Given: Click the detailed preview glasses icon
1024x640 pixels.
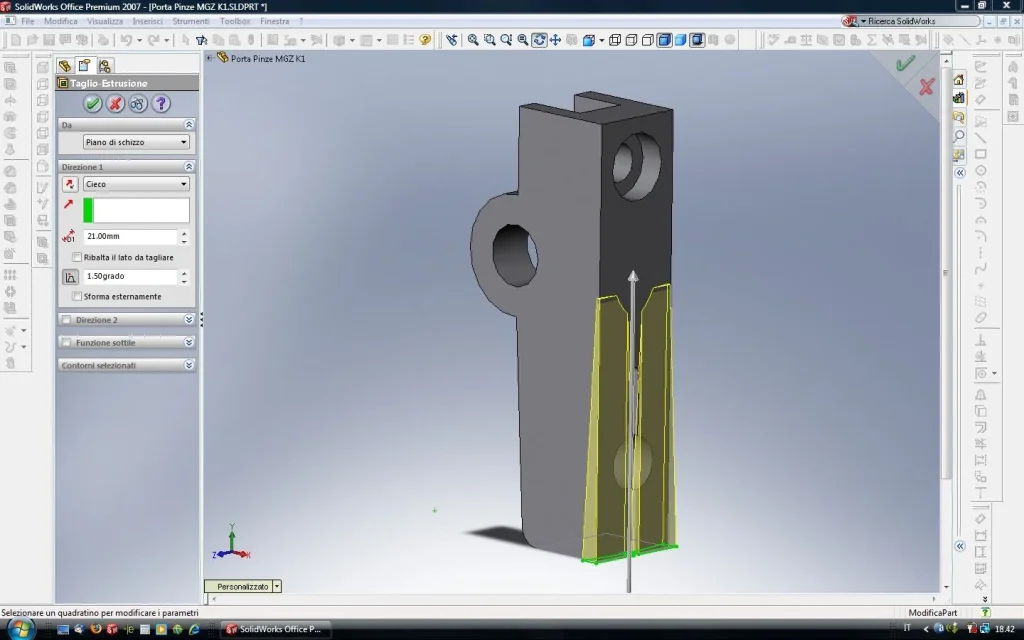Looking at the screenshot, I should coord(138,104).
